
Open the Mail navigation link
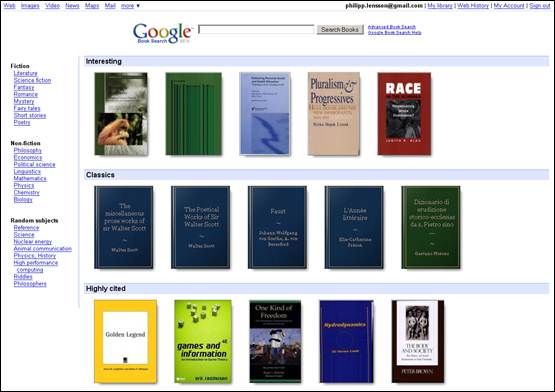click(x=110, y=6)
